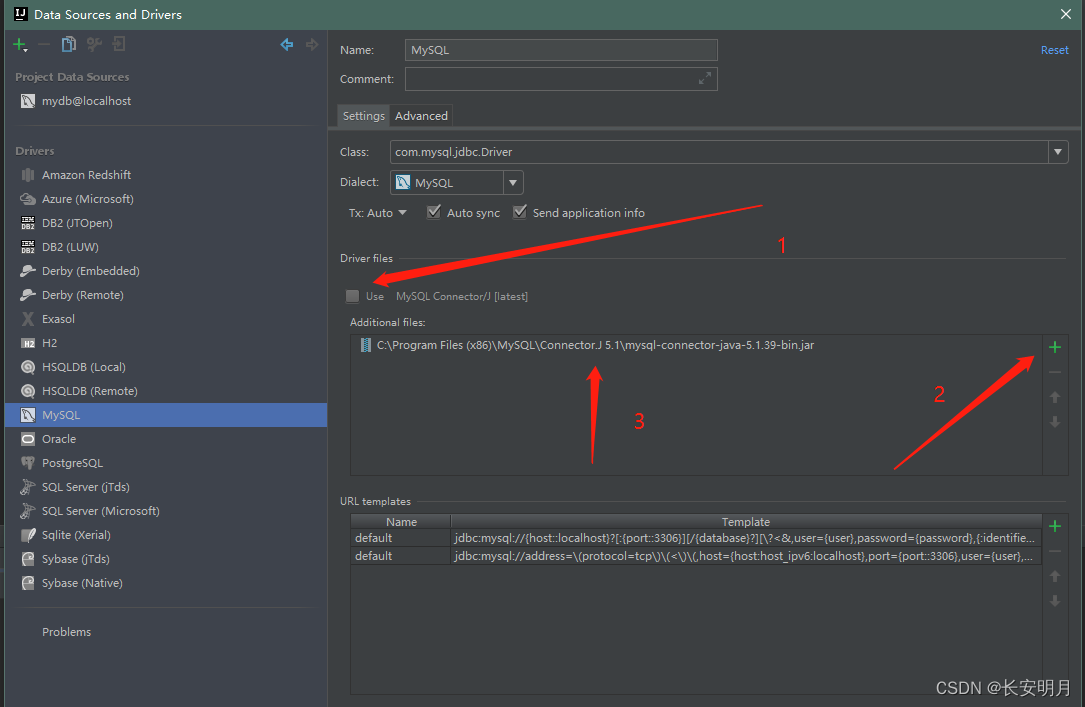Select the PostgreSQL driver

coord(166,463)
